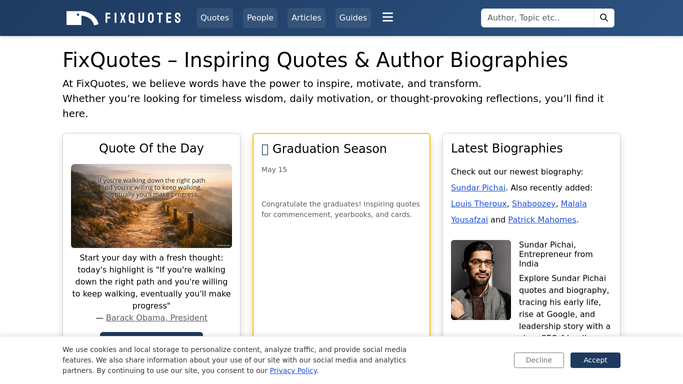The width and height of the screenshot is (683, 384).
Task: Go to the Articles section
Action: click(306, 18)
